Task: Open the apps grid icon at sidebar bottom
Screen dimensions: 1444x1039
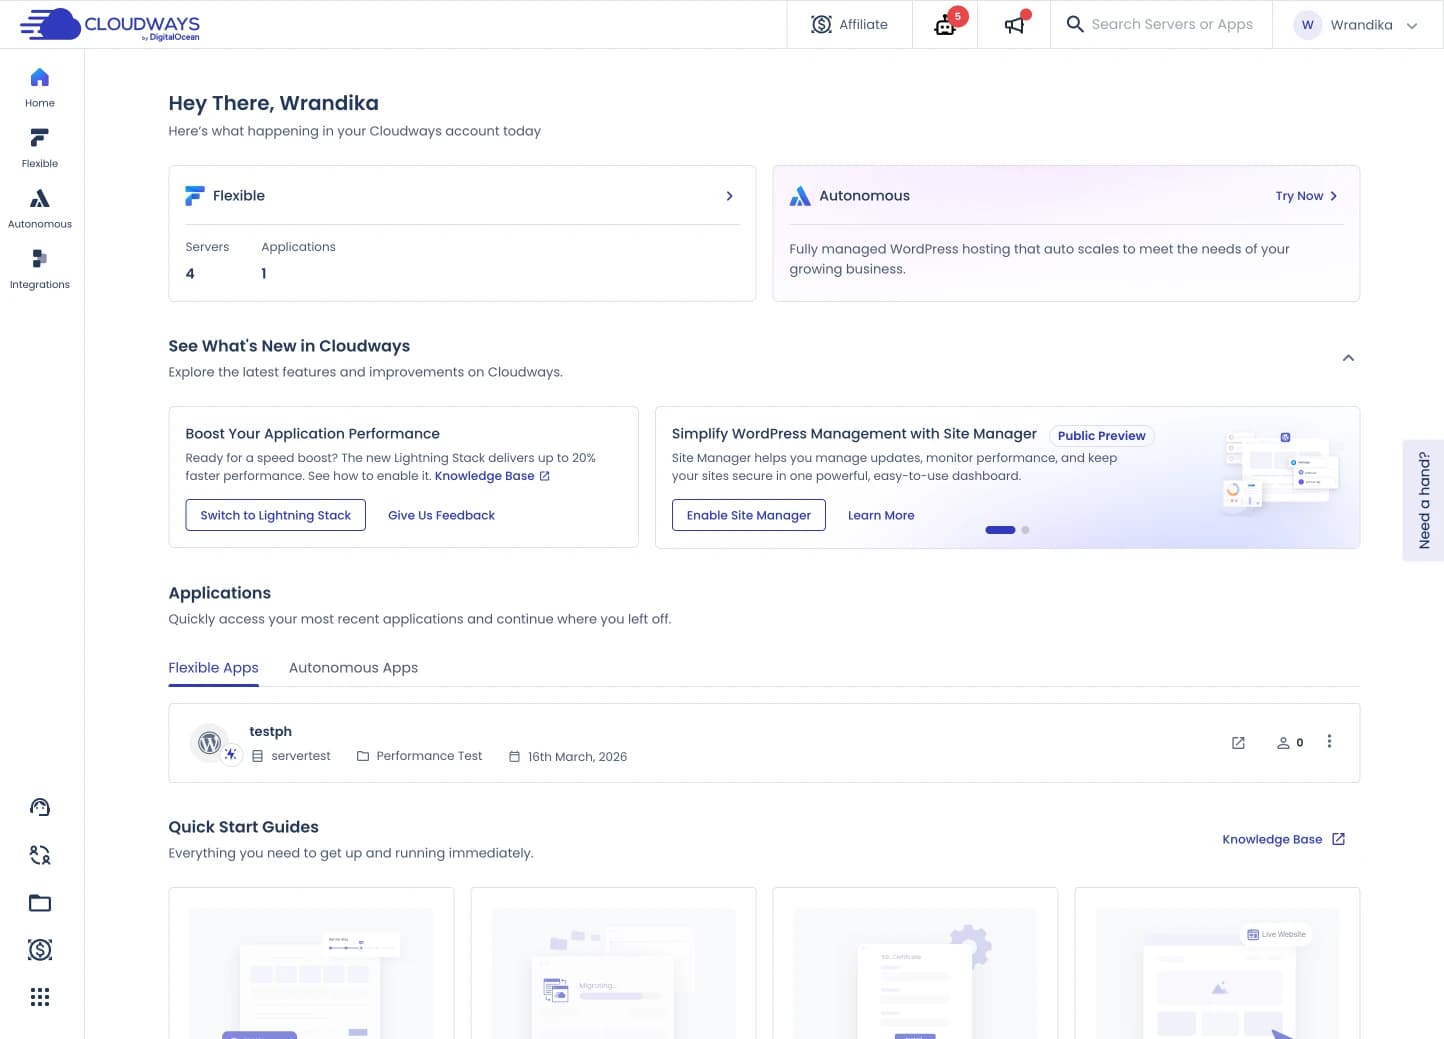Action: pyautogui.click(x=39, y=996)
